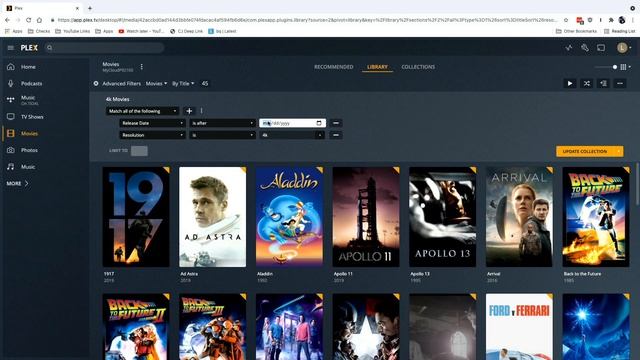Open the Plex hamburger menu
Image resolution: width=640 pixels, height=360 pixels.
coord(11,48)
